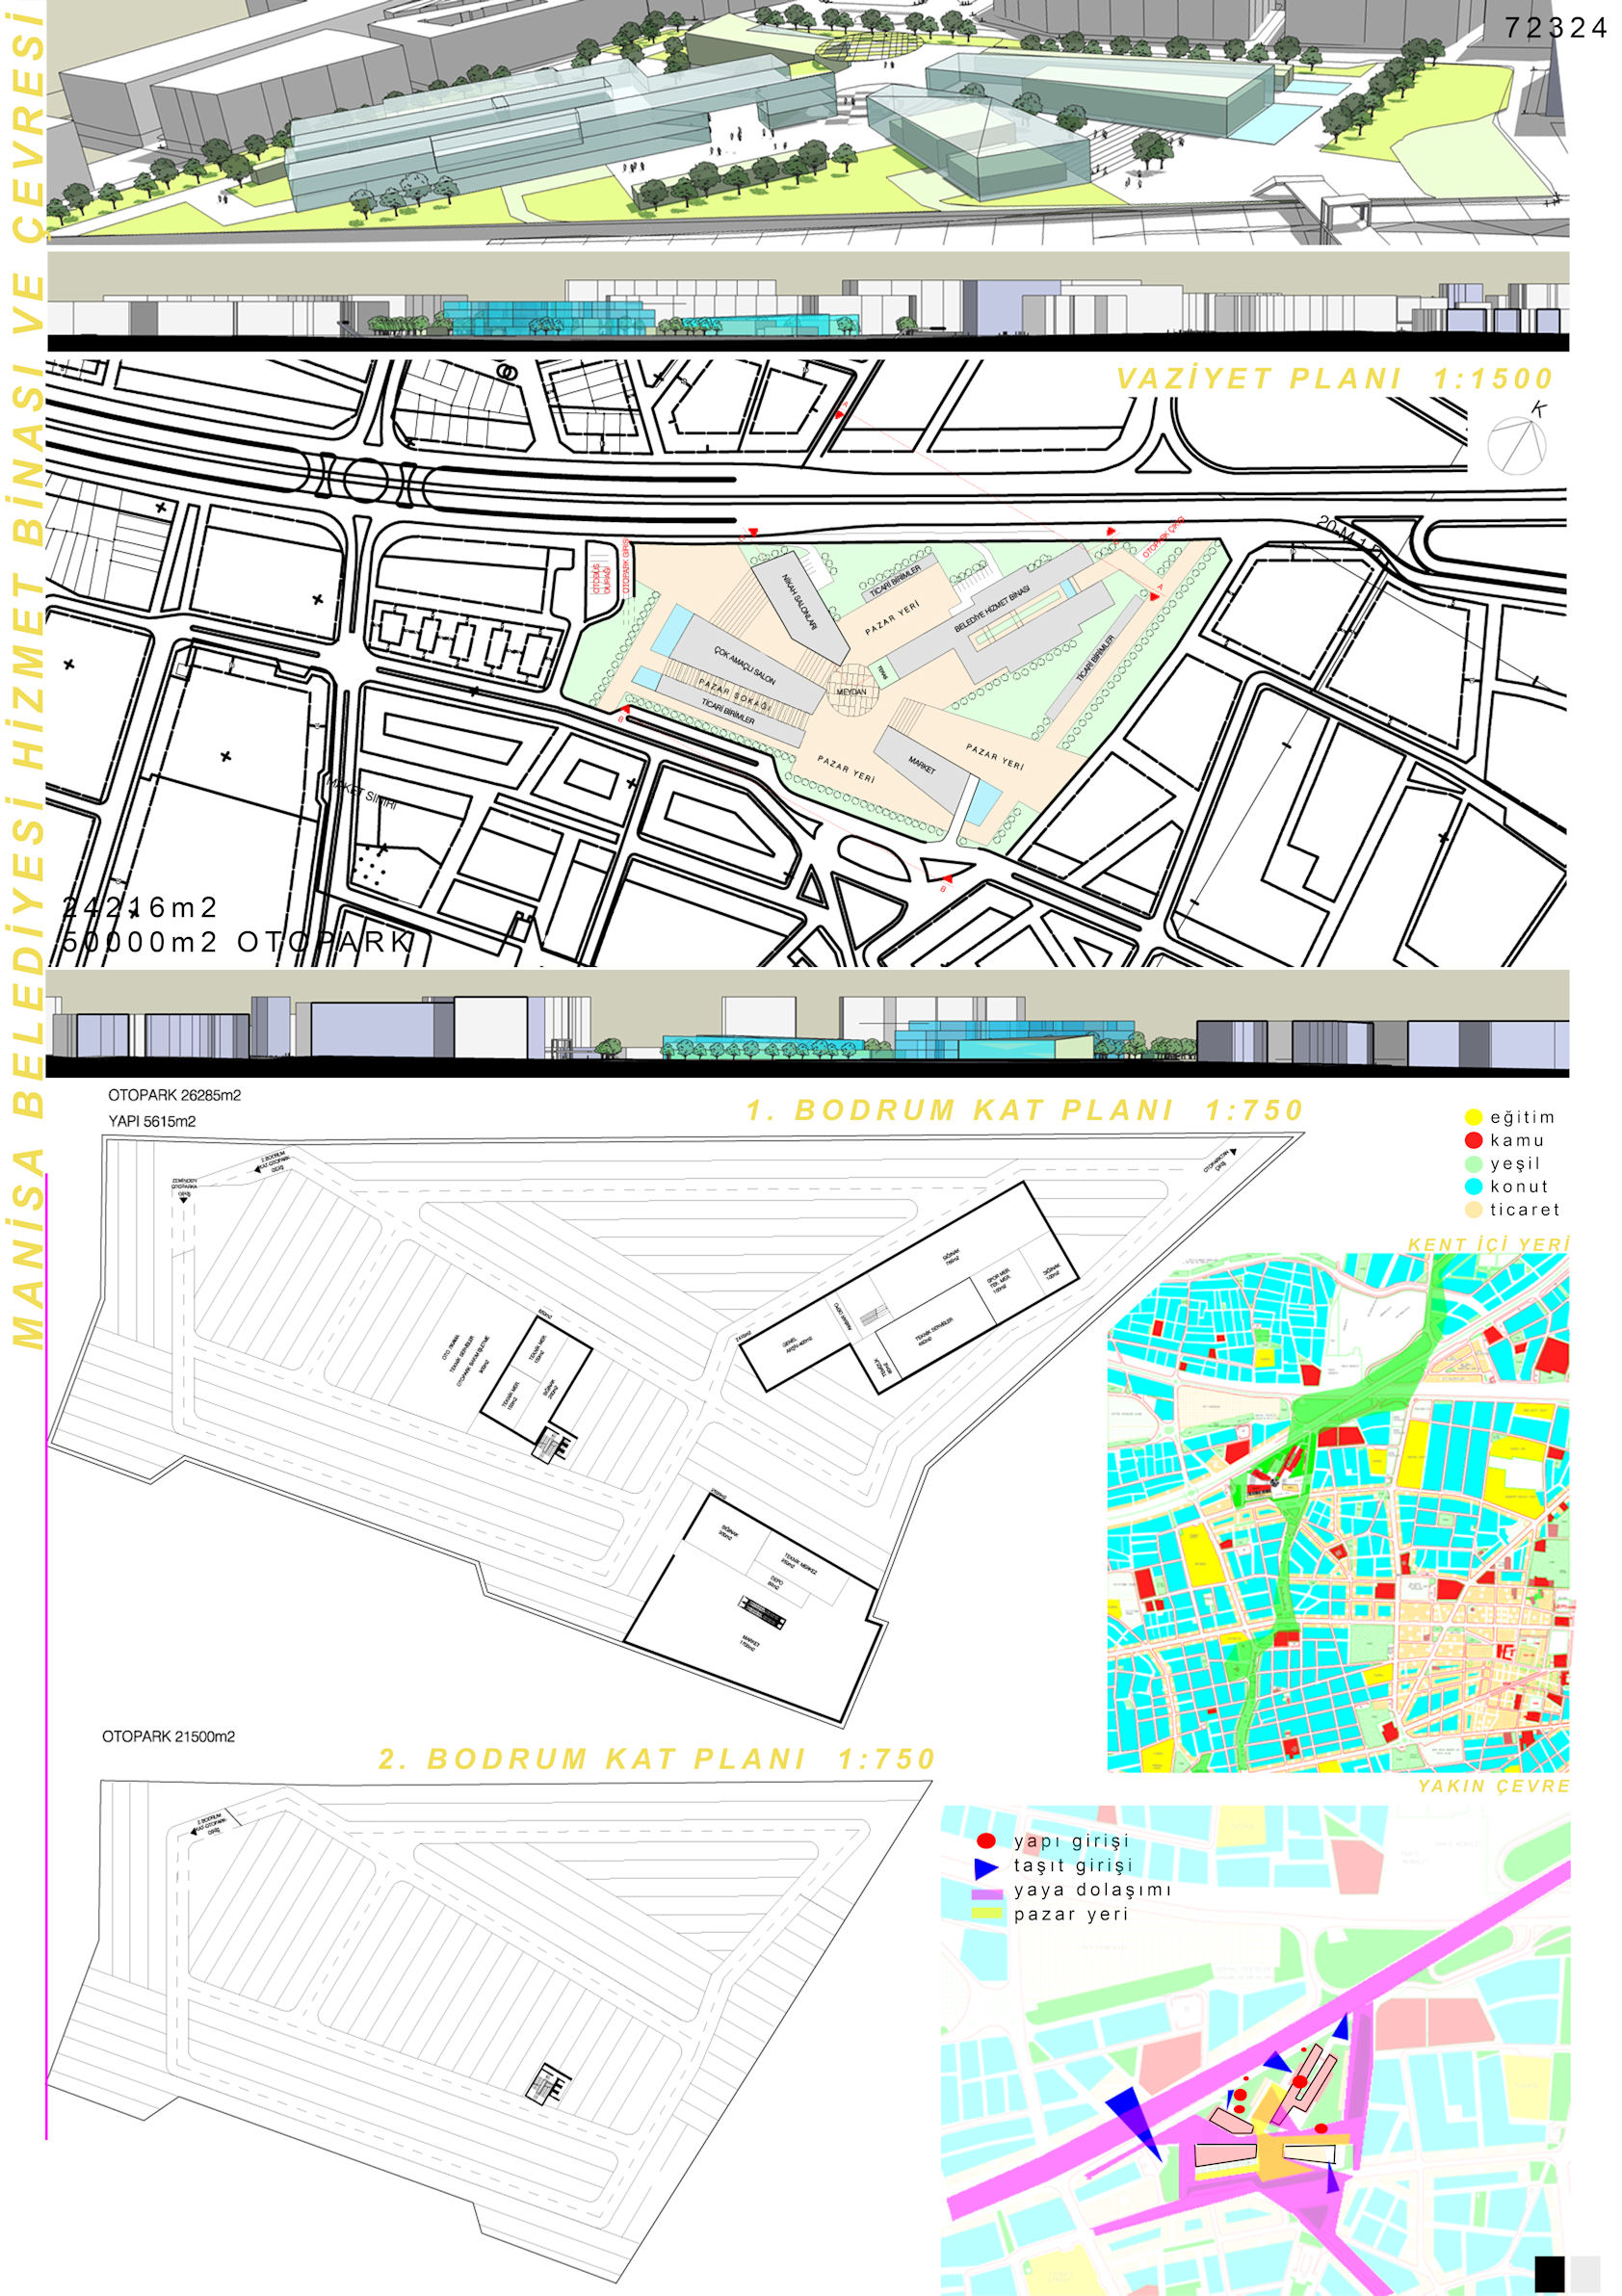Click the beige ticaret legend swatch
This screenshot has width=1622, height=2296.
[x=1473, y=1210]
